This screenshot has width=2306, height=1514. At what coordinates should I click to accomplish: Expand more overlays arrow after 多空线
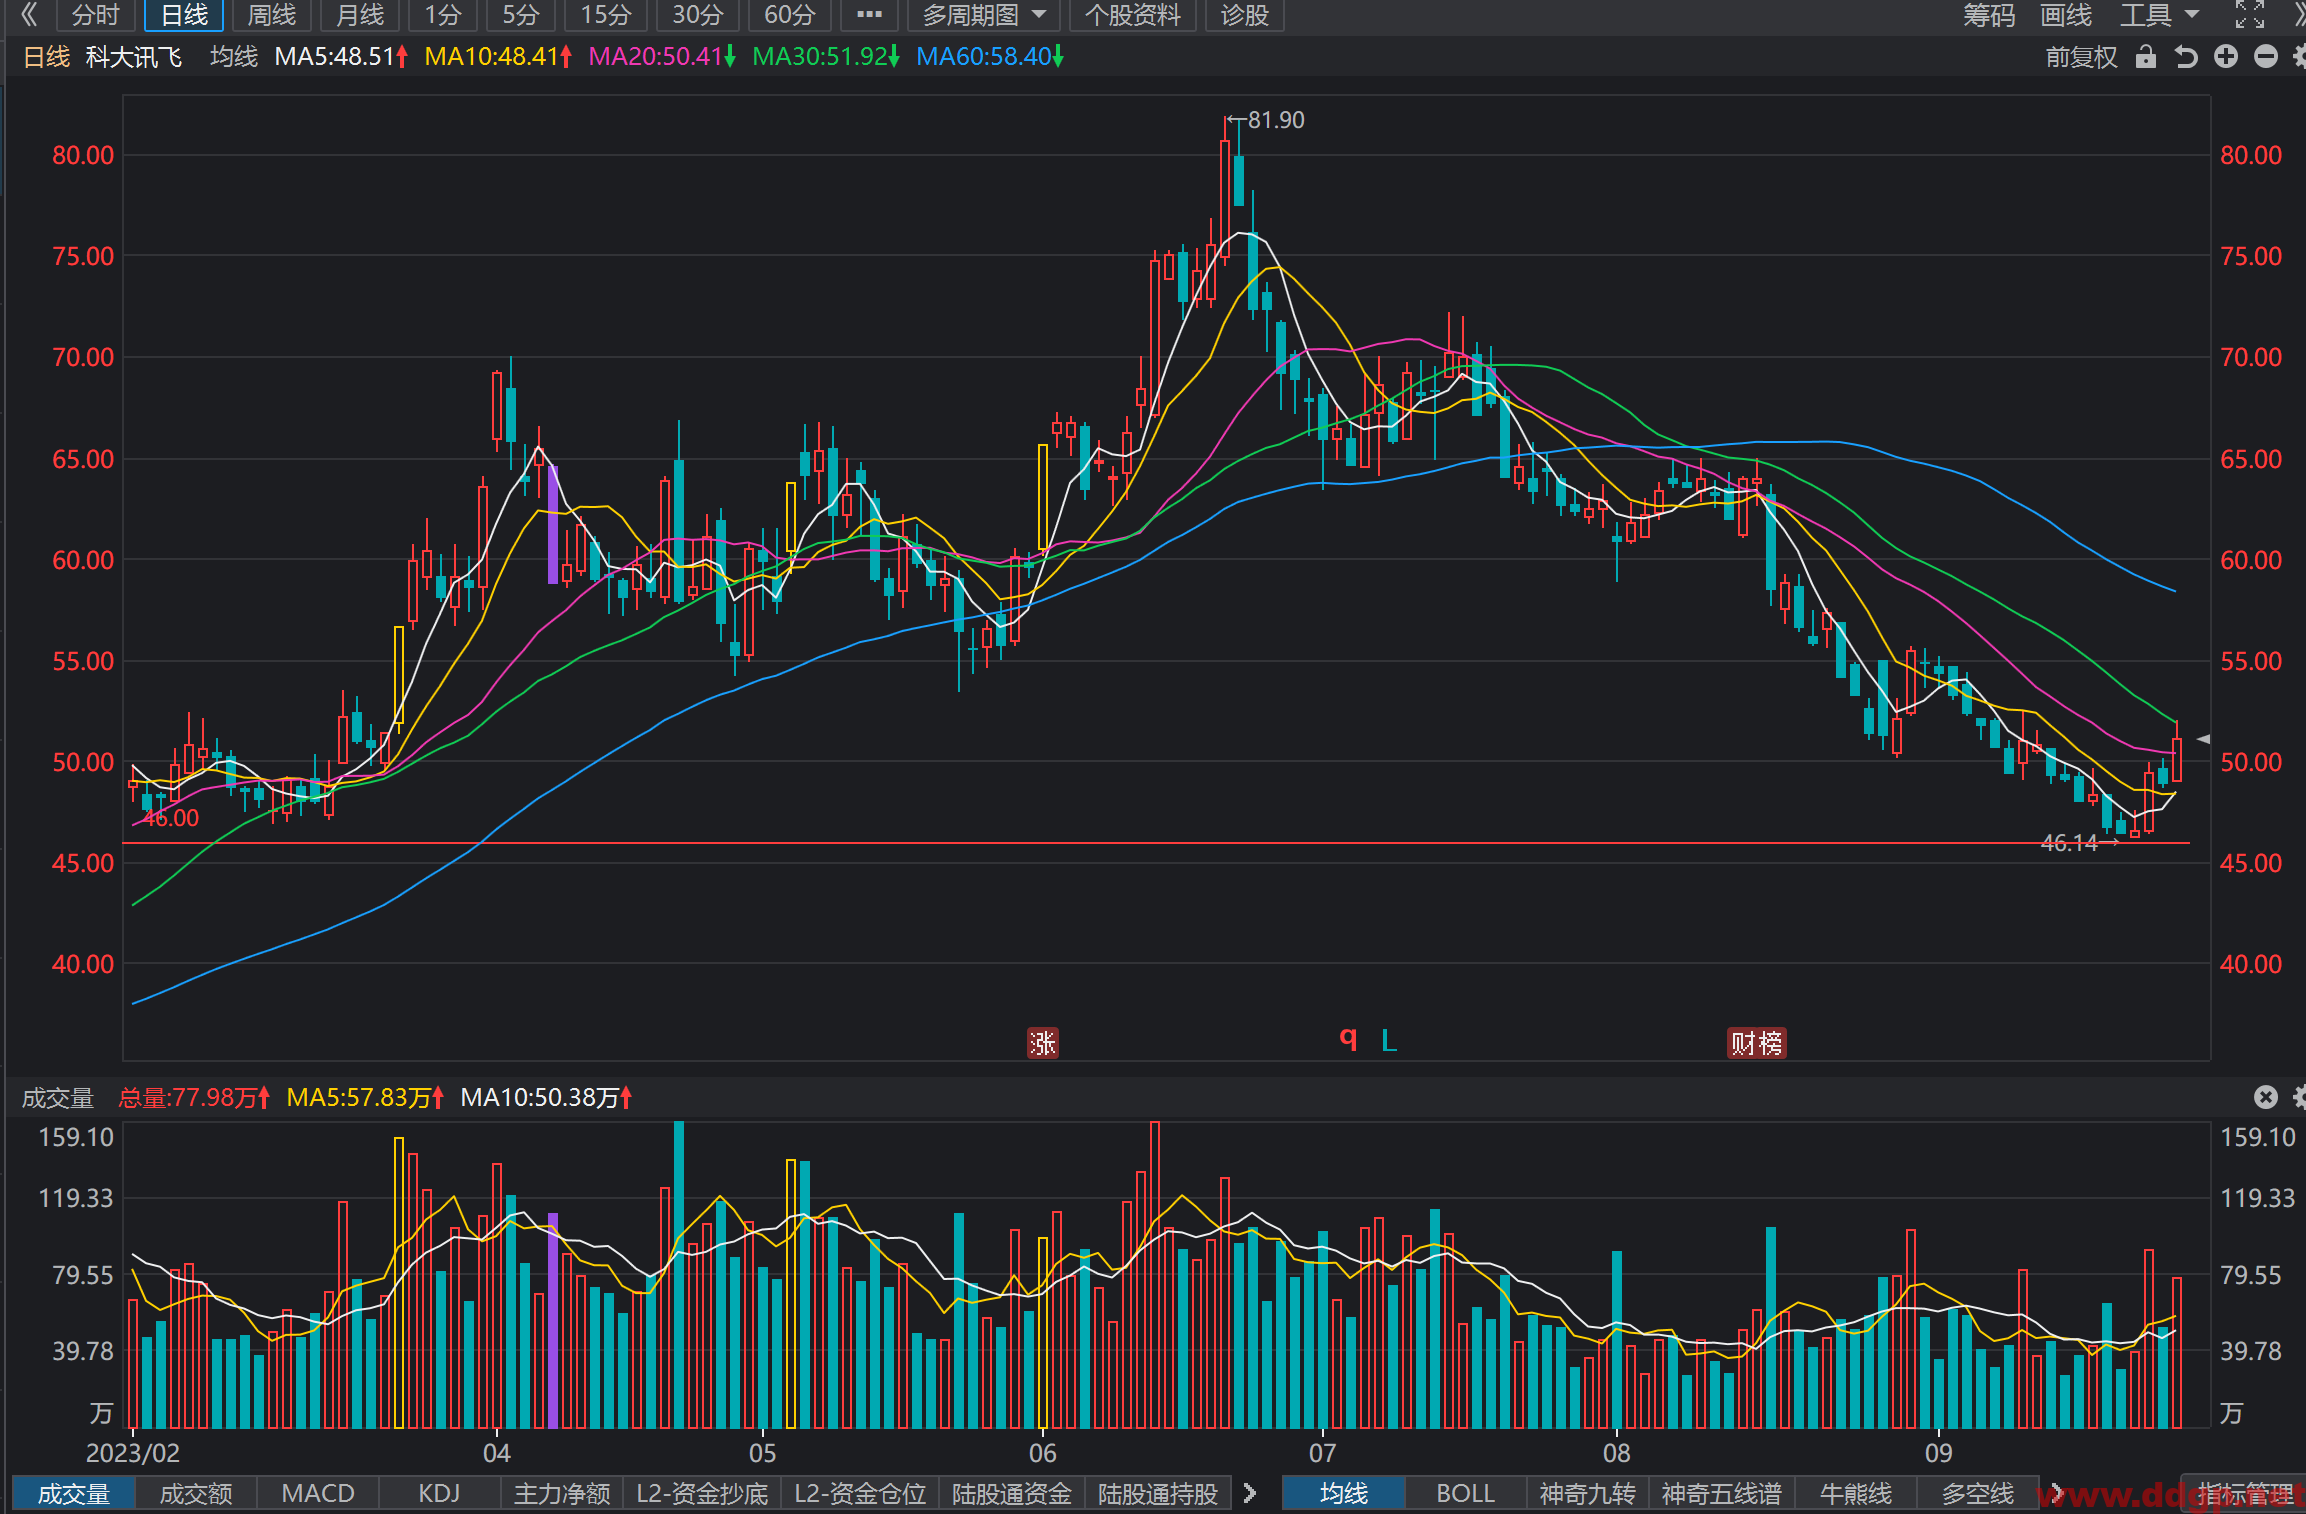pyautogui.click(x=2056, y=1493)
